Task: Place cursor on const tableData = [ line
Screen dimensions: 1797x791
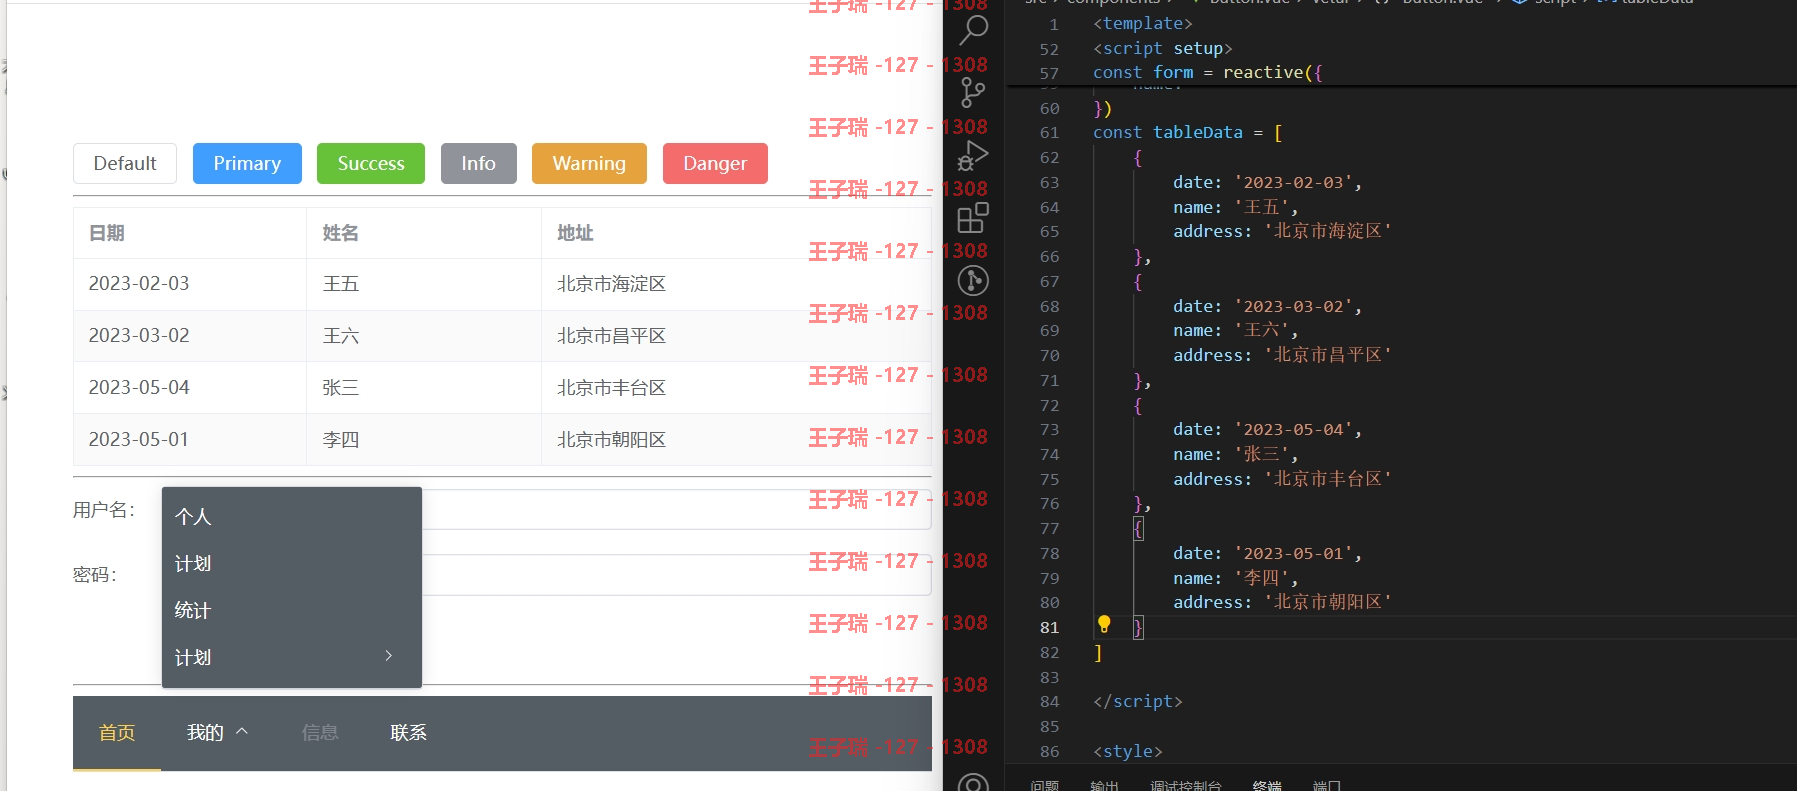Action: coord(1188,132)
